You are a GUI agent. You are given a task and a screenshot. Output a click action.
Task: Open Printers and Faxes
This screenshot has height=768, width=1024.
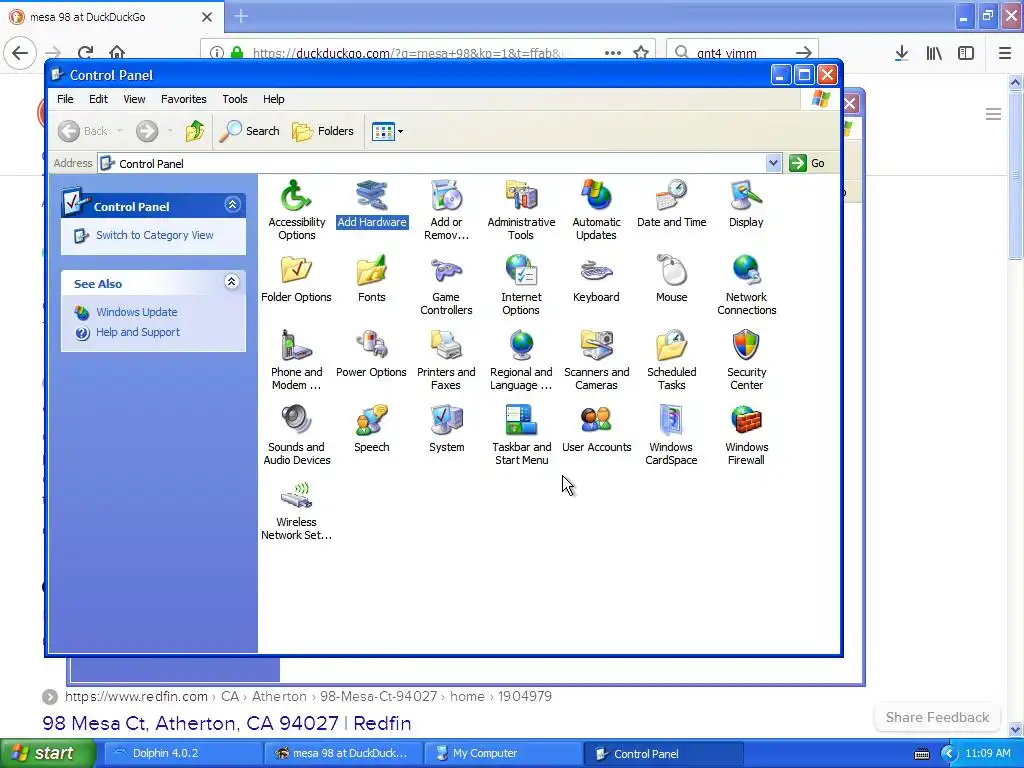pyautogui.click(x=446, y=360)
